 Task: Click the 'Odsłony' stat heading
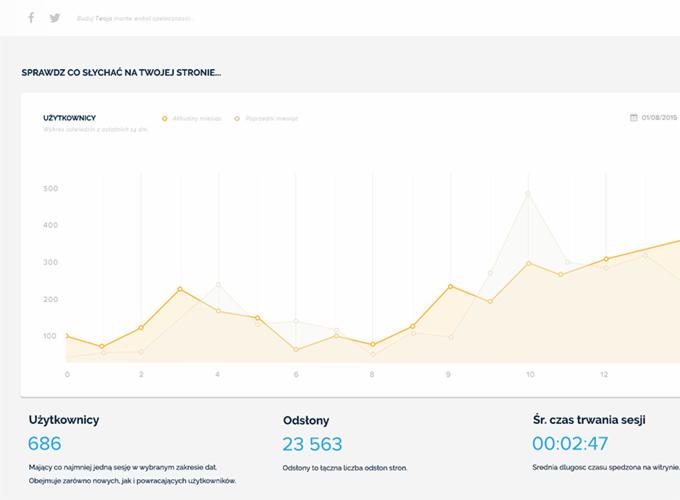(x=306, y=421)
